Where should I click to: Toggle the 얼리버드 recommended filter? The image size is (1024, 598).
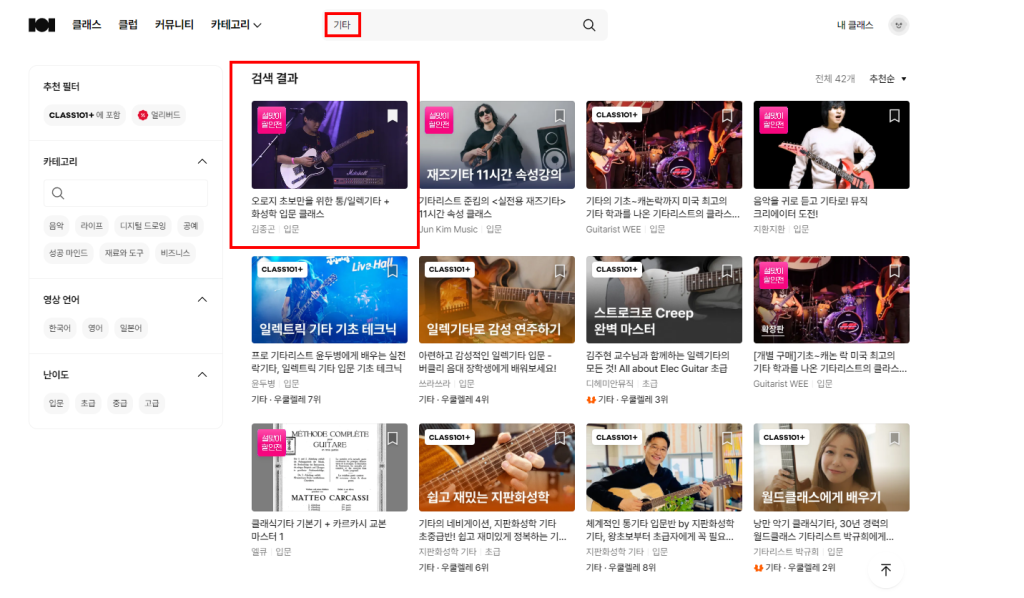pyautogui.click(x=159, y=115)
